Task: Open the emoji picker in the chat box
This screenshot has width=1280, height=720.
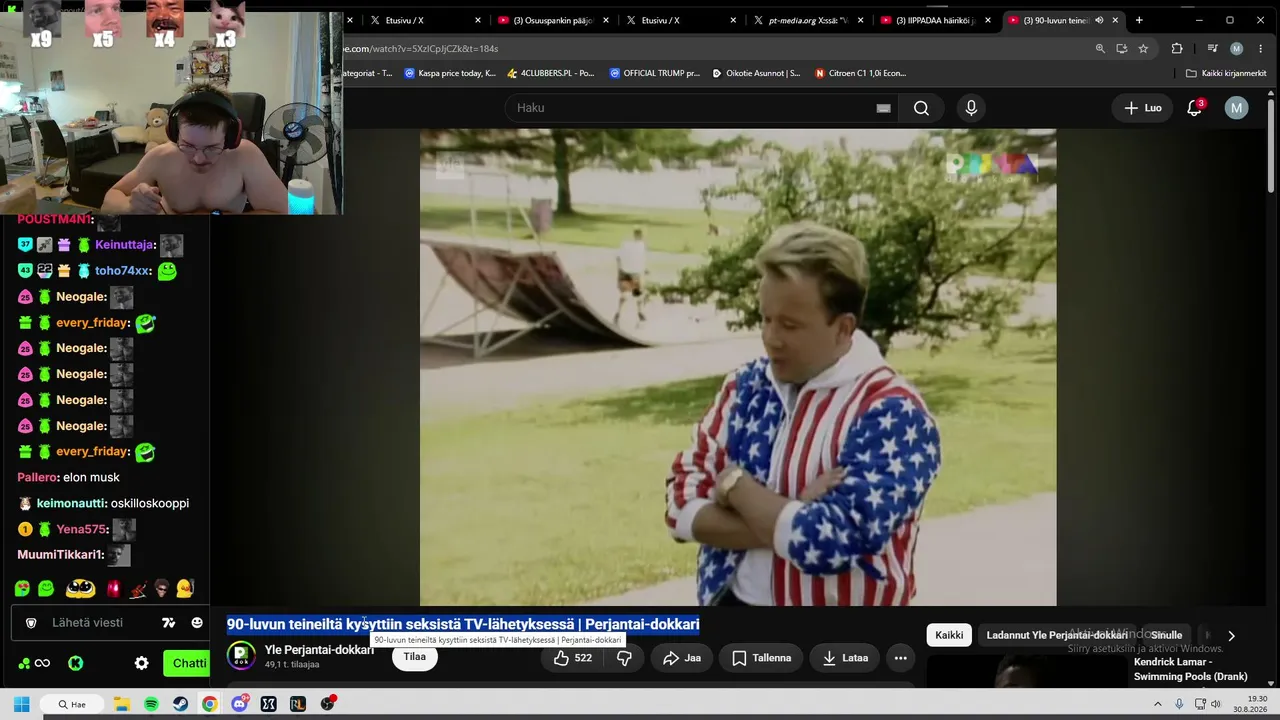Action: (x=197, y=622)
